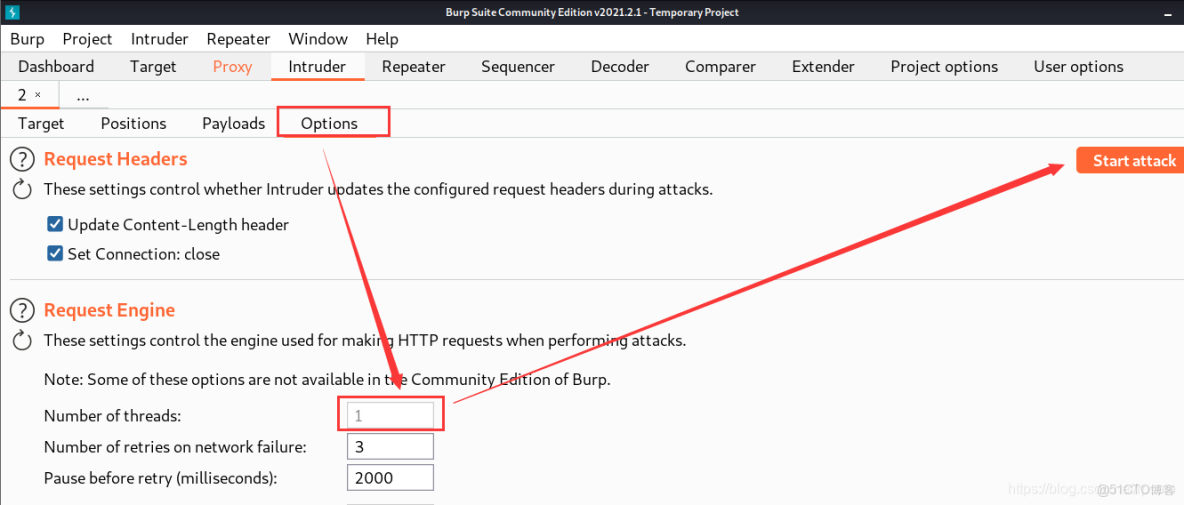Open the Project menu
The height and width of the screenshot is (505, 1184).
[x=88, y=39]
